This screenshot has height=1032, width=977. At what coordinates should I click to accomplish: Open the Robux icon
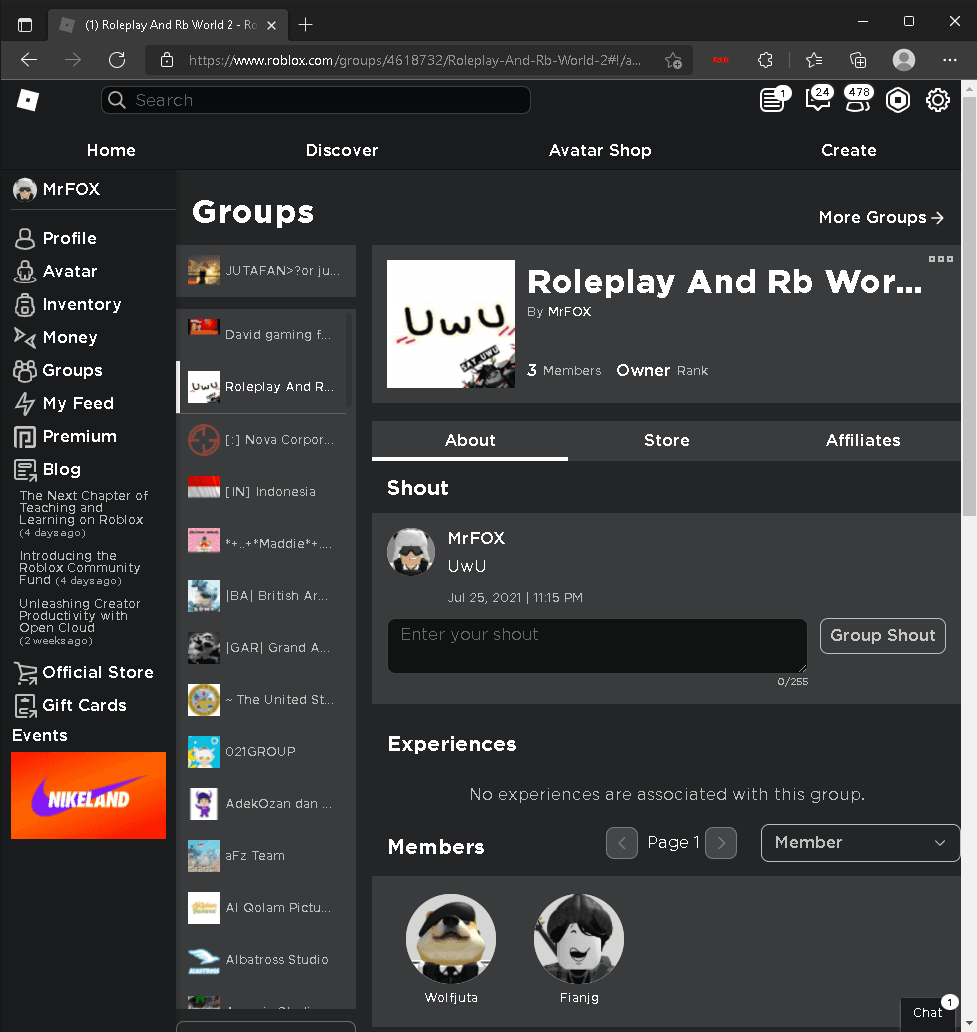(898, 100)
